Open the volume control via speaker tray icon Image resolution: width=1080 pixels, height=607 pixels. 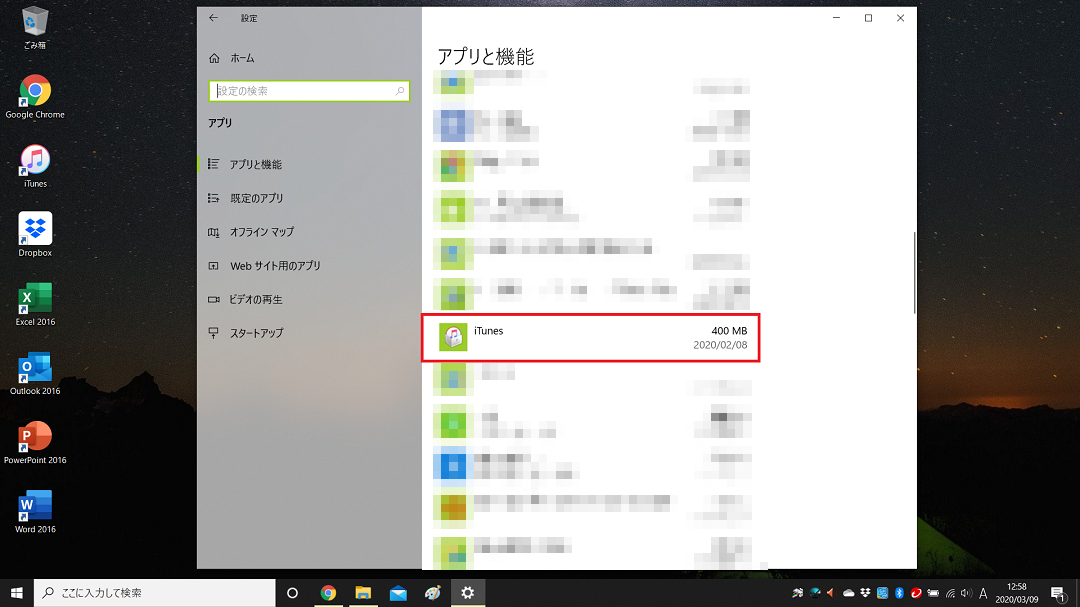pos(964,593)
